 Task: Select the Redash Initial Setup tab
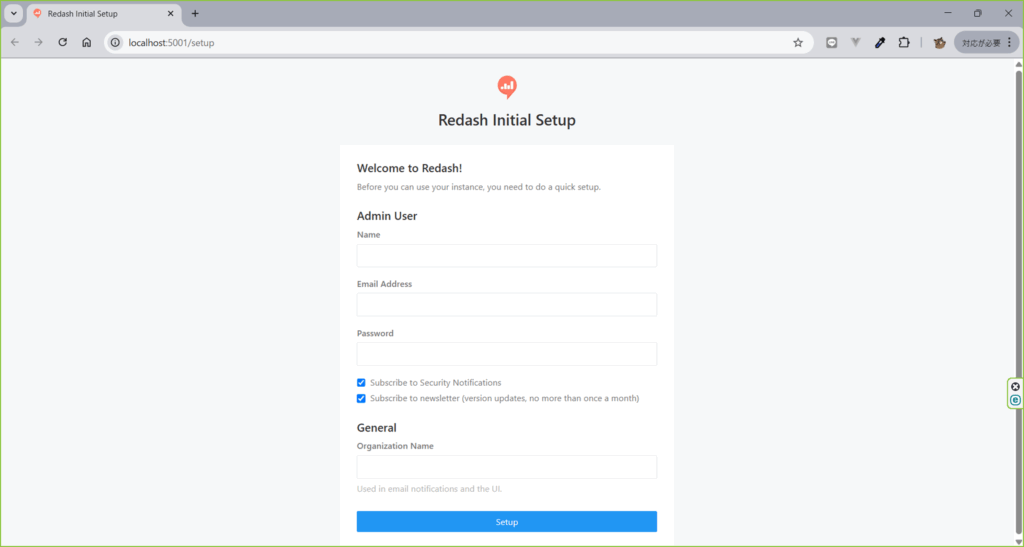click(x=100, y=14)
